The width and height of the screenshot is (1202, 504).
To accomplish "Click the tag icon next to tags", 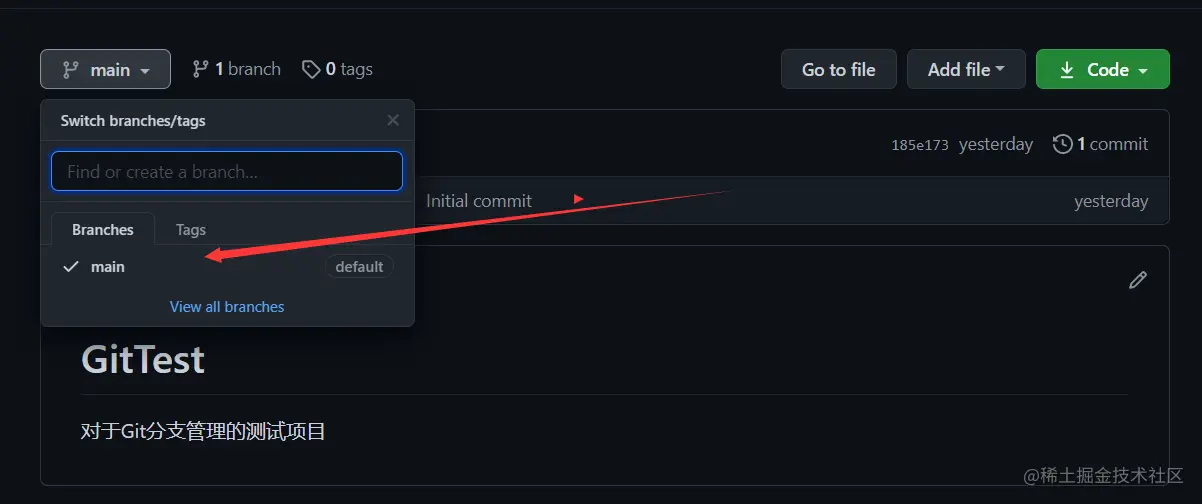I will pyautogui.click(x=311, y=69).
